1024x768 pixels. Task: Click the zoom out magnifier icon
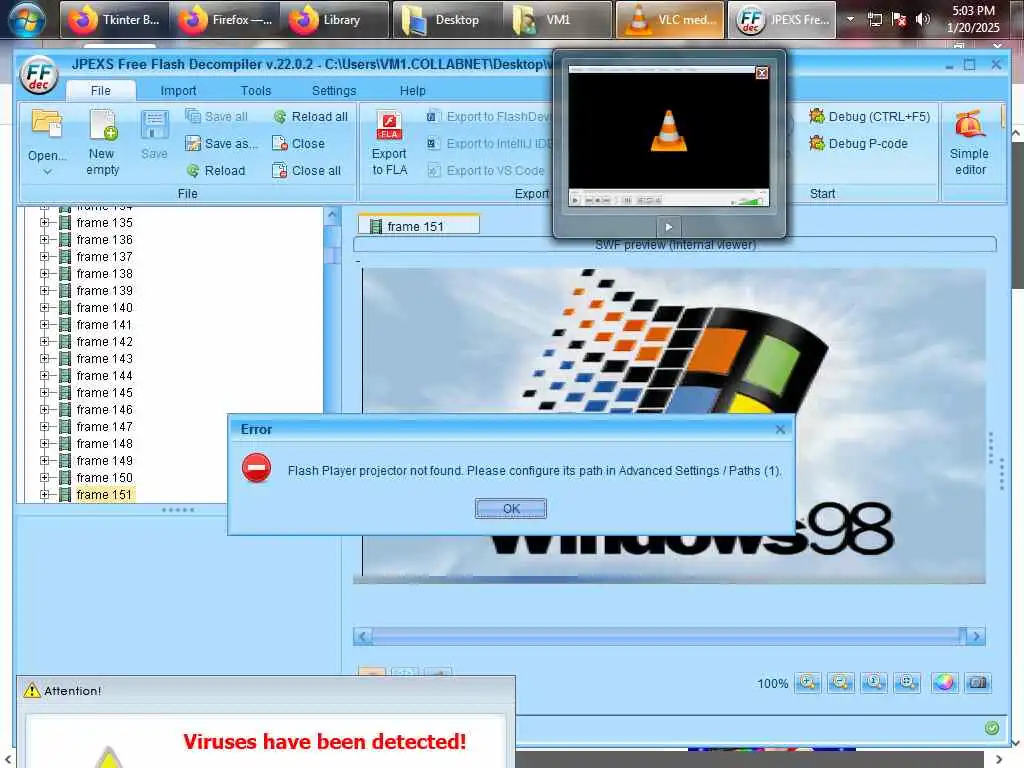[840, 683]
